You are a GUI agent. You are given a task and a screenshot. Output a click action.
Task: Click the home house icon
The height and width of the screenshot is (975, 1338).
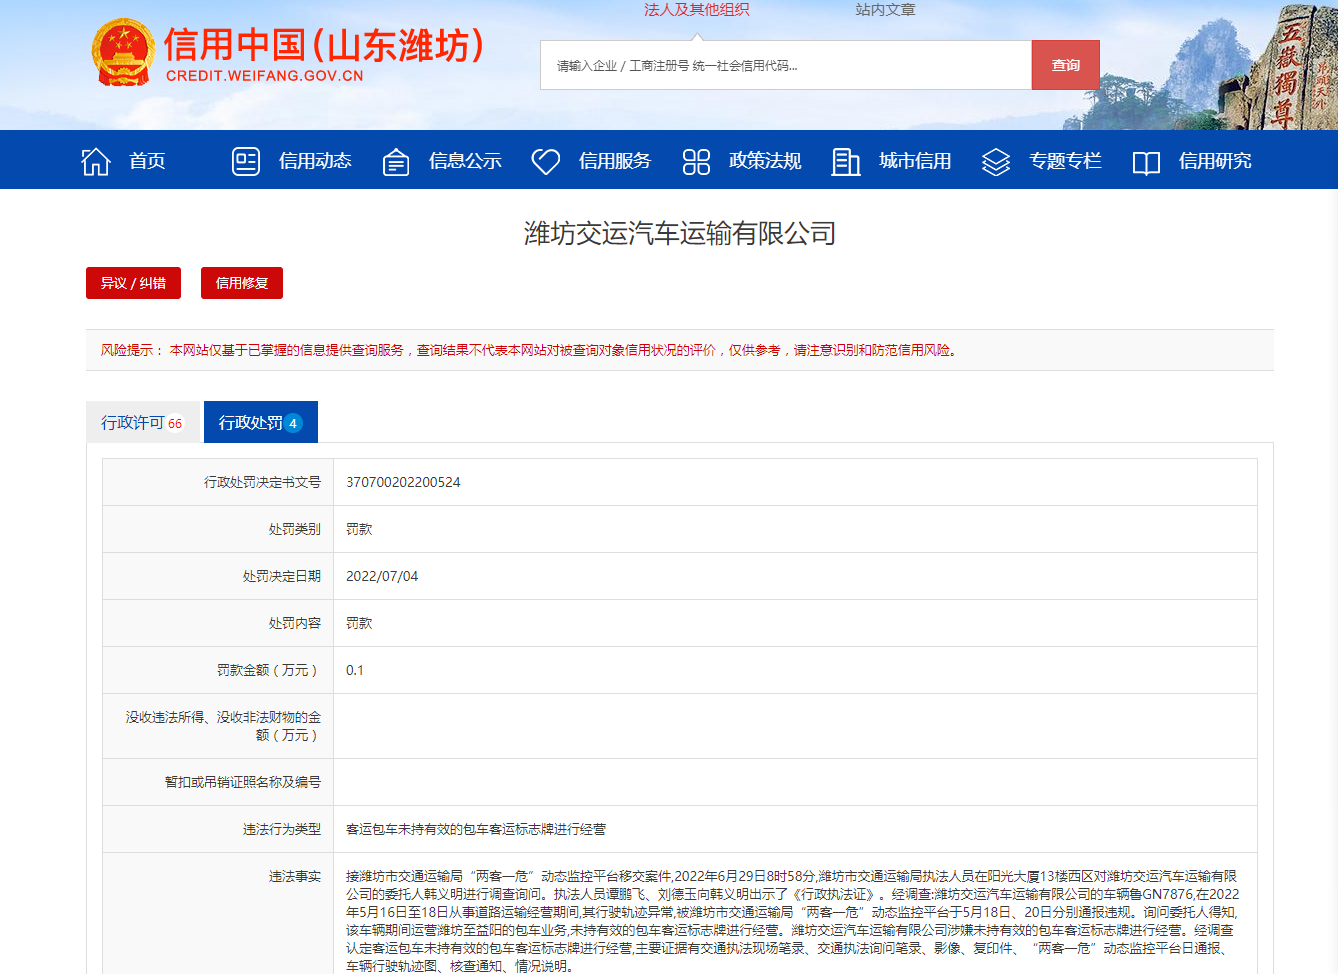(x=96, y=161)
